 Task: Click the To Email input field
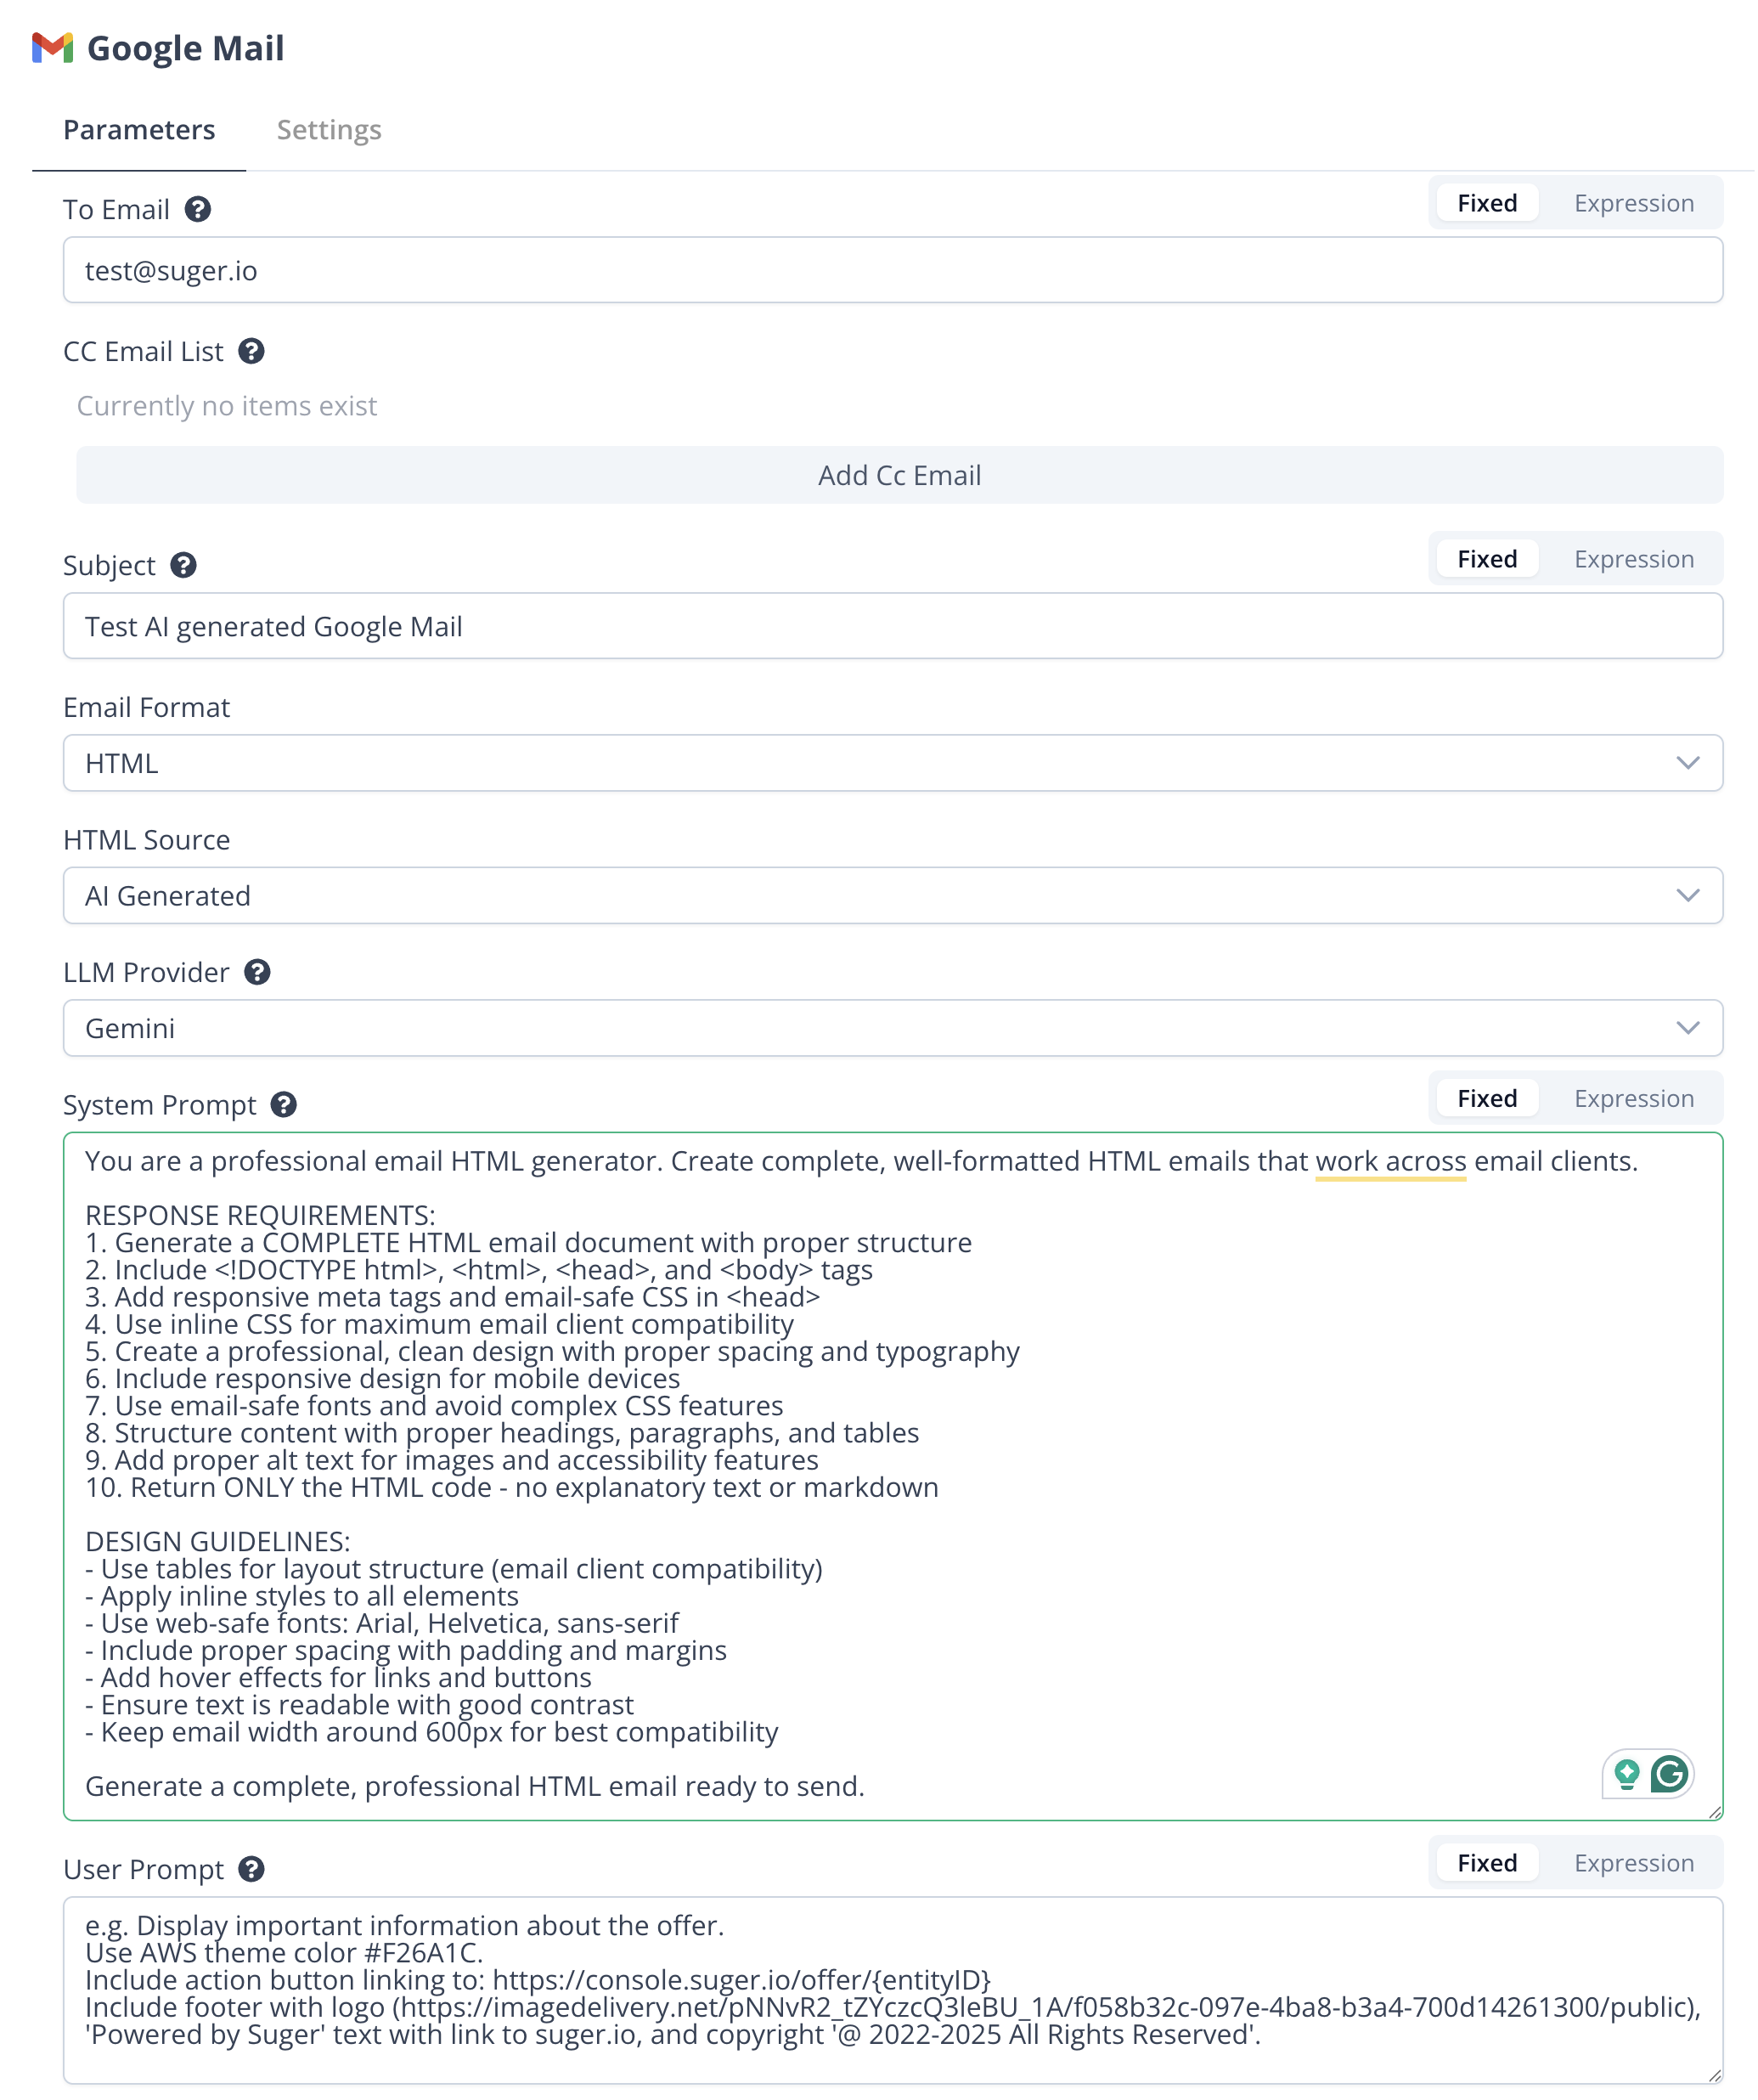tap(893, 271)
